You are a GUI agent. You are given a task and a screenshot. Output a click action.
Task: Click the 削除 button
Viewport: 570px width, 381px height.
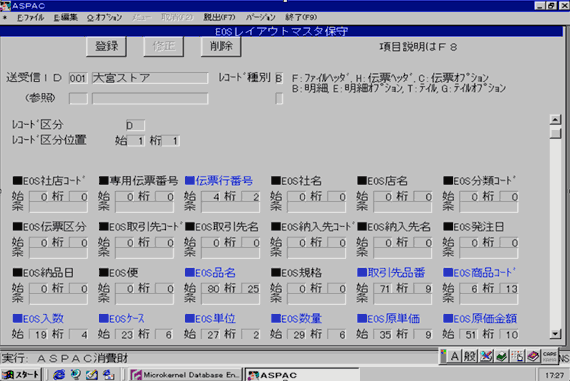coord(221,47)
